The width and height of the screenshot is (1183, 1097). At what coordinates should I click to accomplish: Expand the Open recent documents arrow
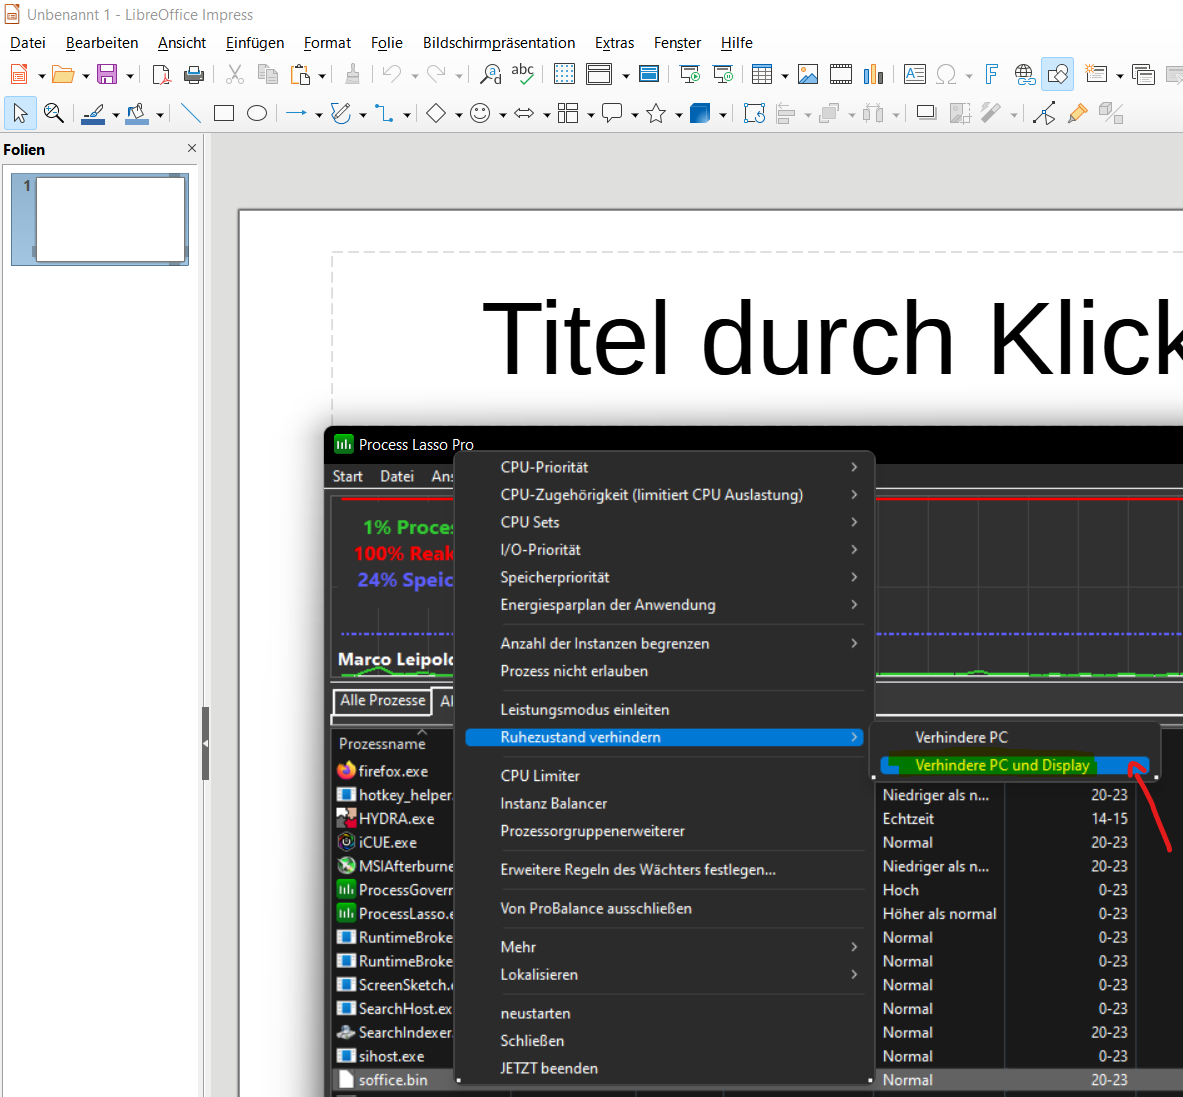coord(84,75)
